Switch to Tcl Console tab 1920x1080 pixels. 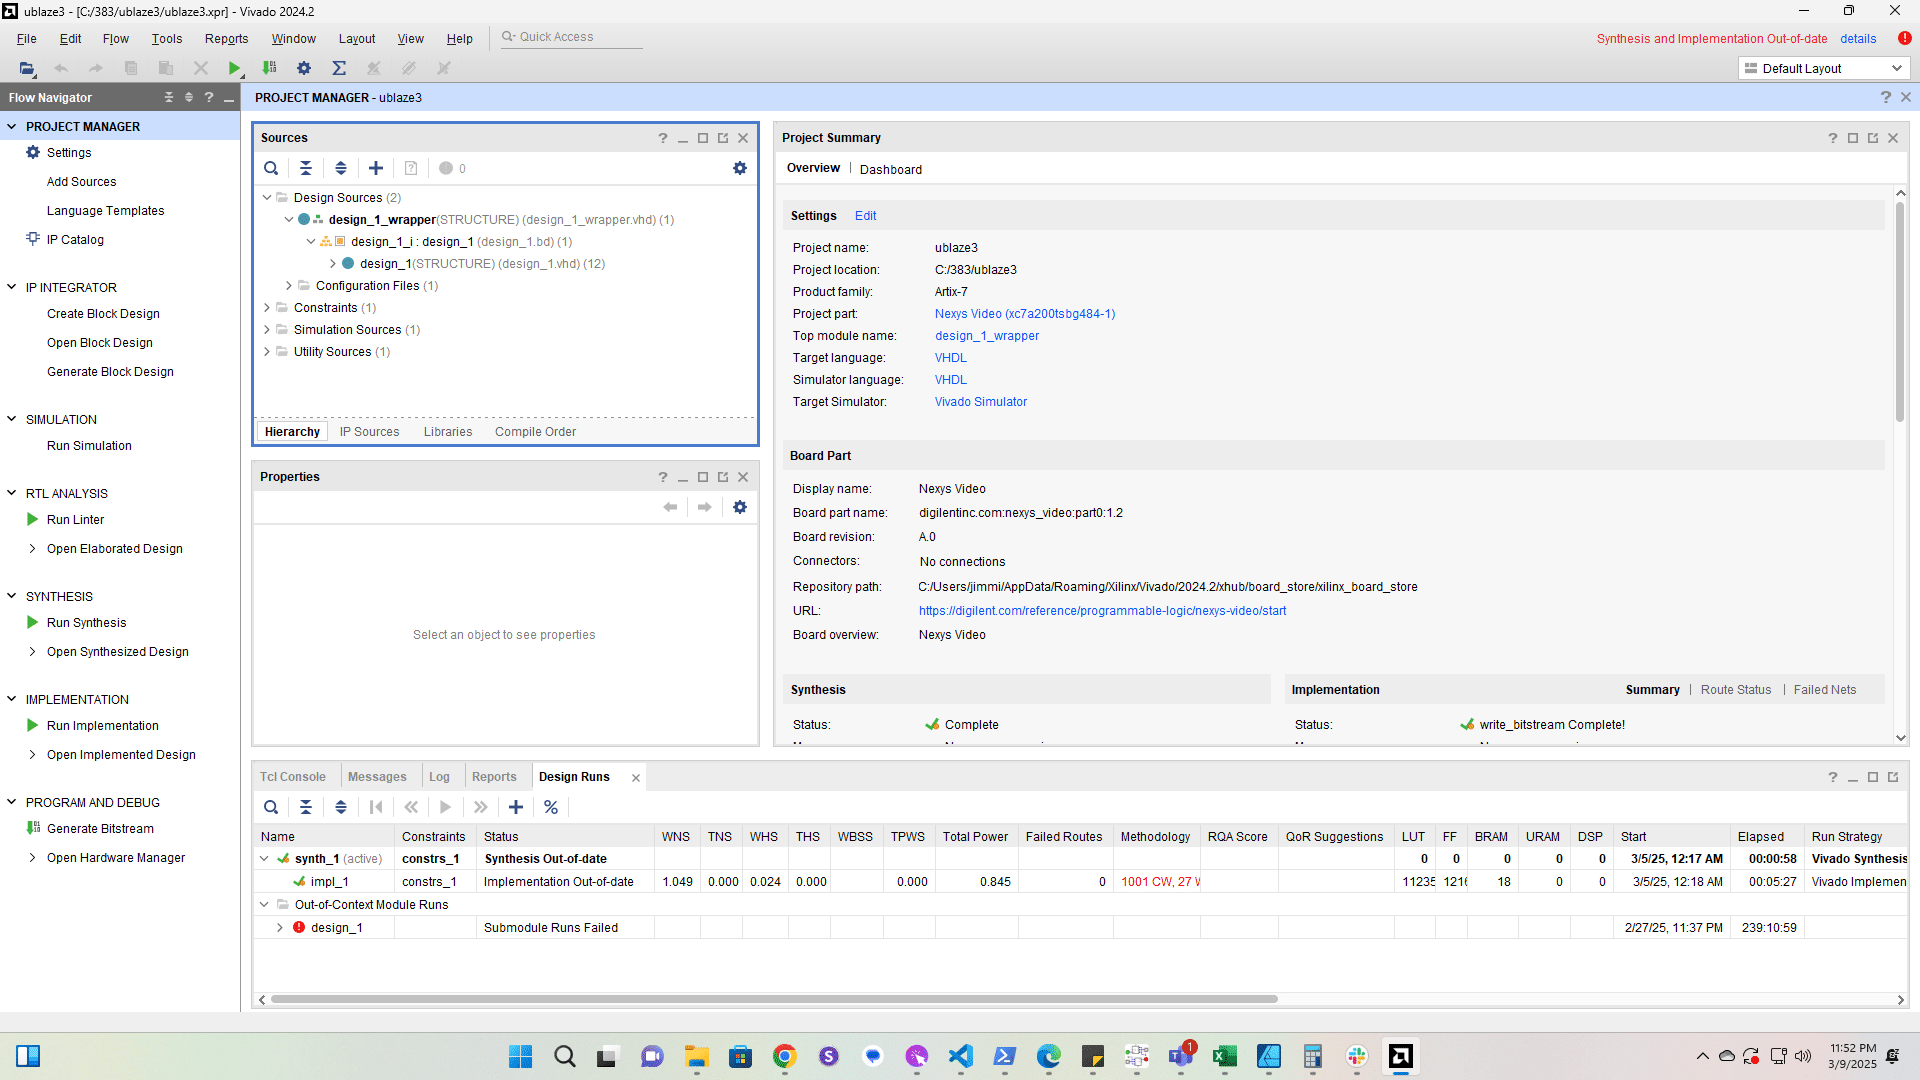(292, 777)
